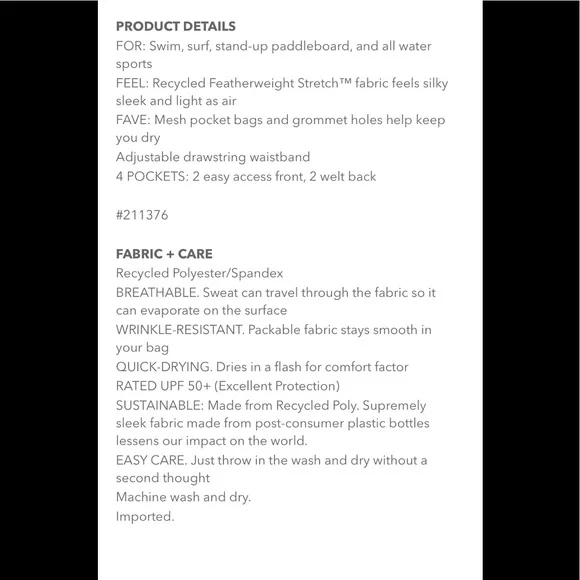Click Adjustable drawstring waistband text
580x580 pixels.
click(213, 157)
